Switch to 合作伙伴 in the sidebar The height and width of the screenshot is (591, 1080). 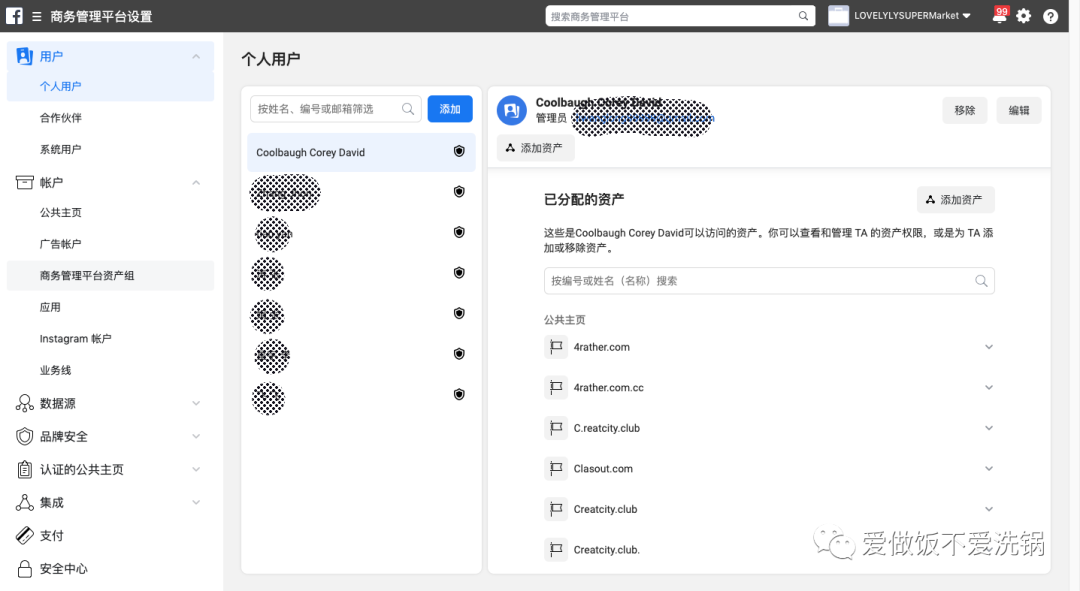[60, 117]
